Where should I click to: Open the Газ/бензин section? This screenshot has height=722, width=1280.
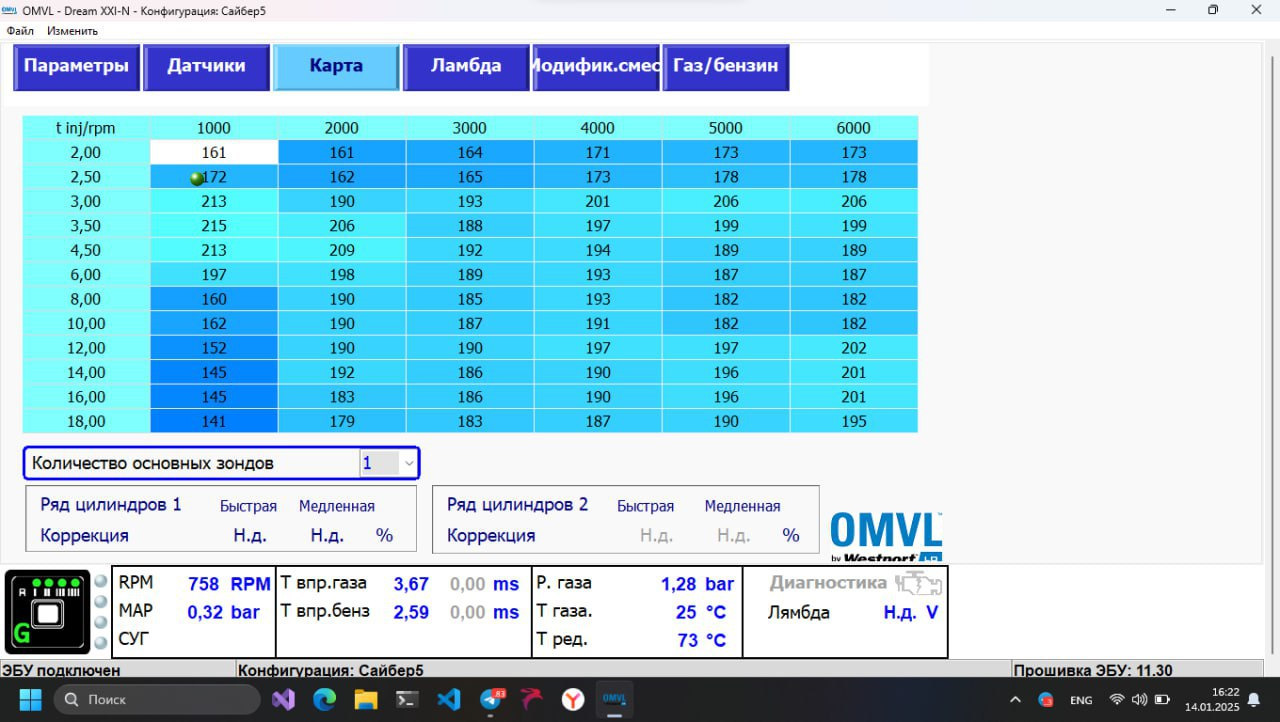tap(726, 67)
